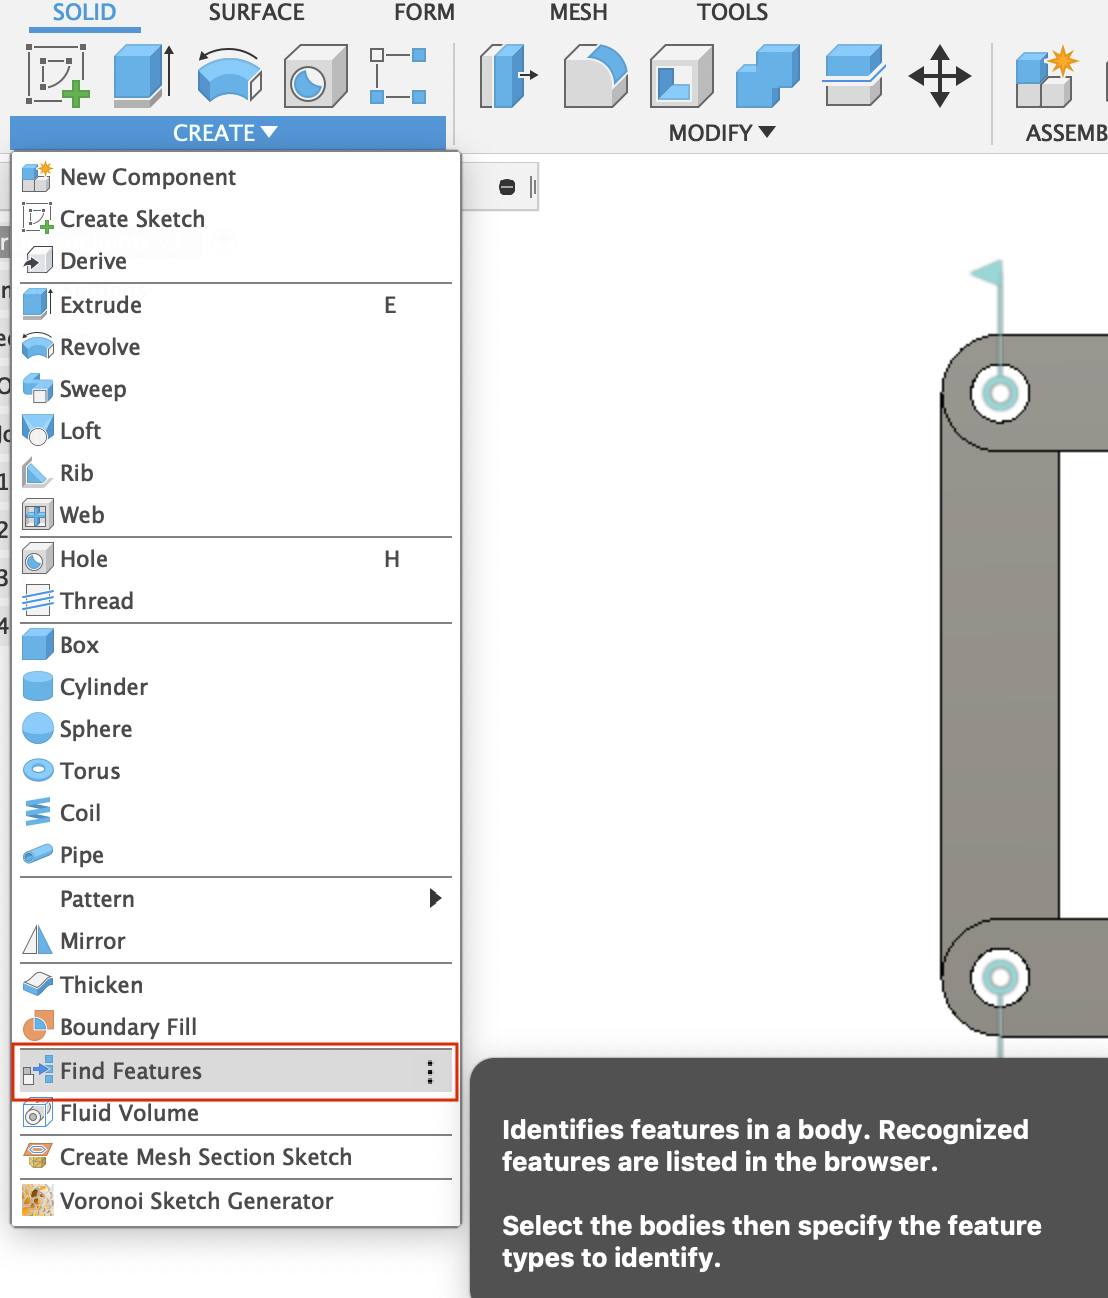Click the upper hole on the model
This screenshot has height=1298, width=1108.
(x=1000, y=392)
